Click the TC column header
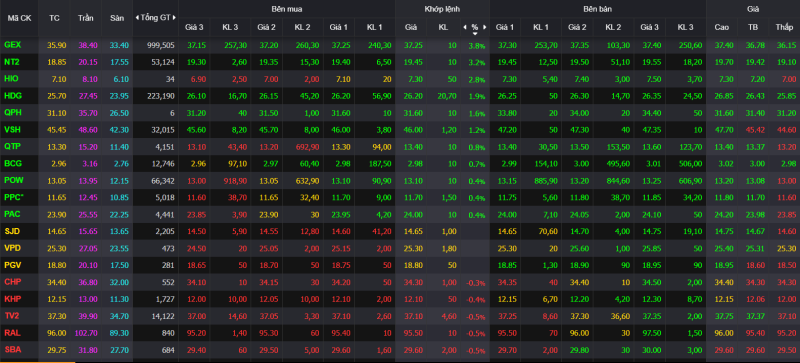Viewport: 800px width, 363px height. [55, 17]
